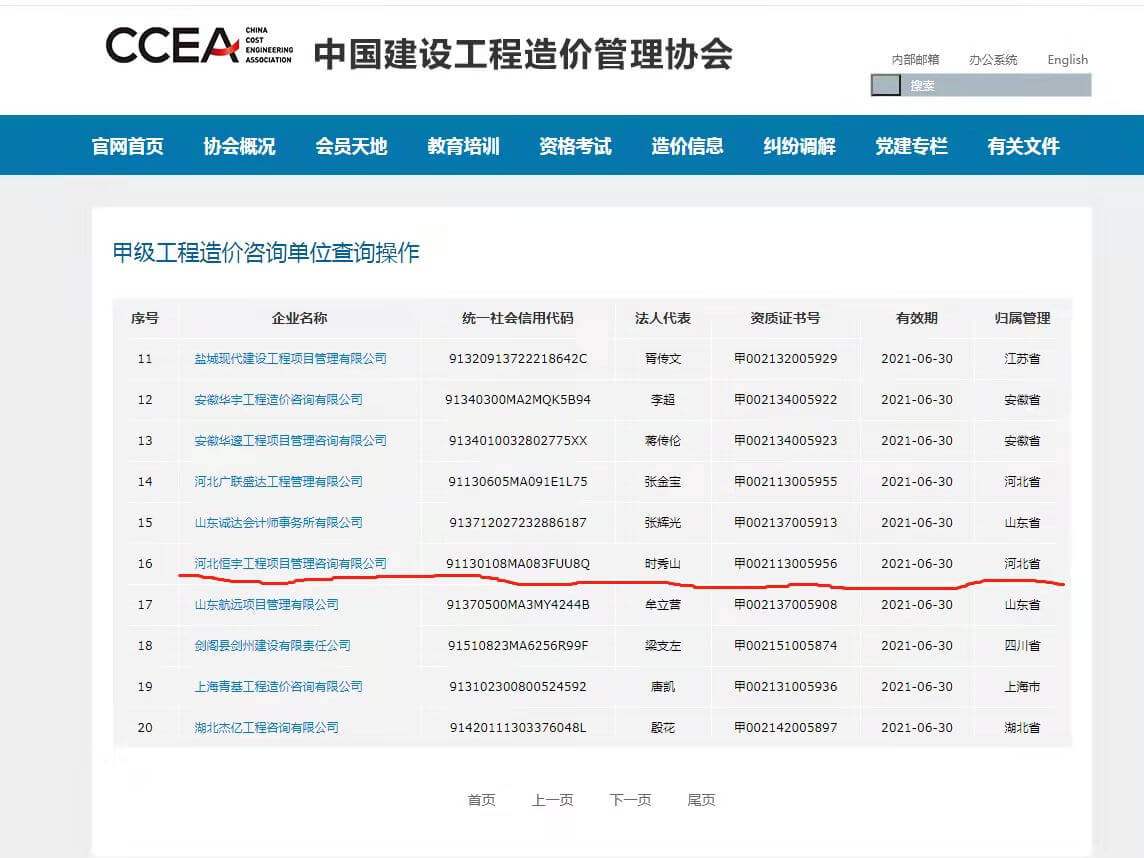Screen dimensions: 1144x858
Task: Select credit code 91510823MA6256R99F
Action: click(517, 645)
